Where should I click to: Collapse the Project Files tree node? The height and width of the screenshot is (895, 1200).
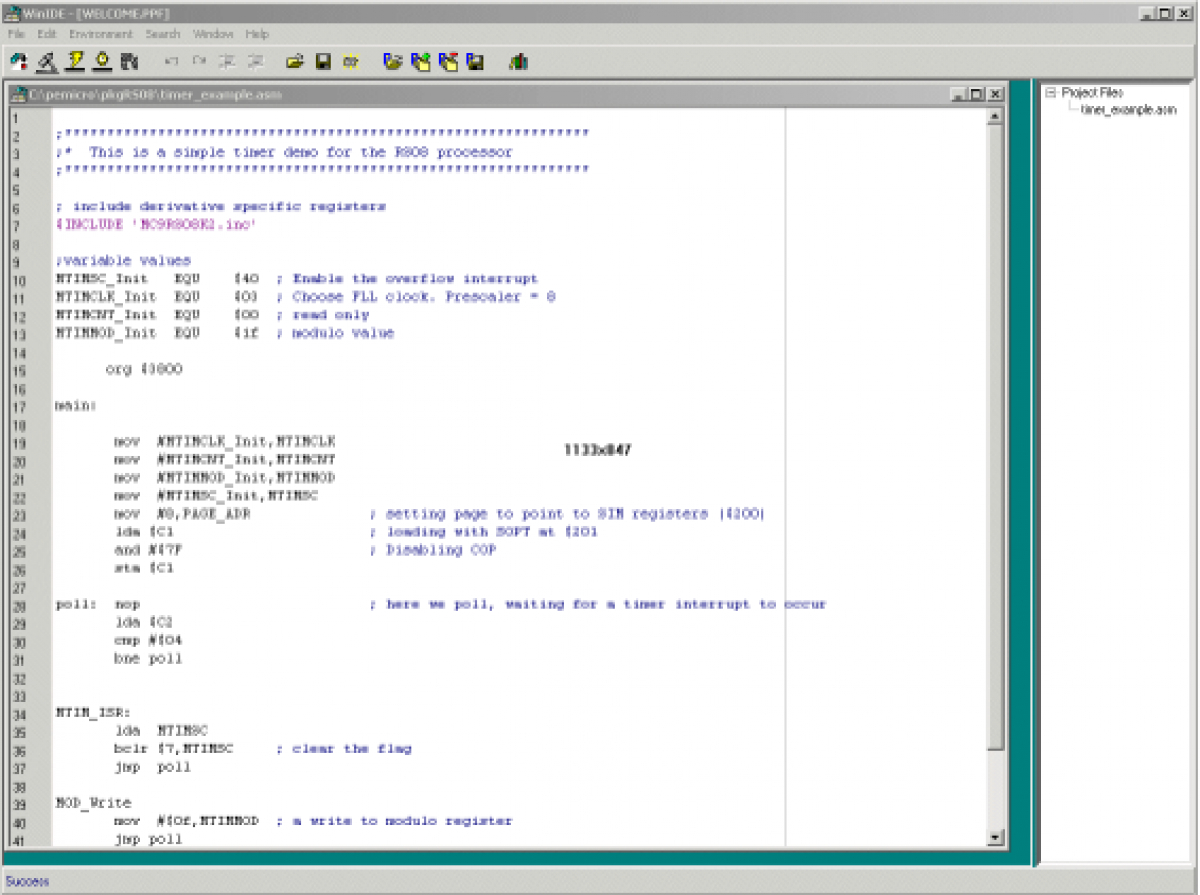[x=1052, y=91]
